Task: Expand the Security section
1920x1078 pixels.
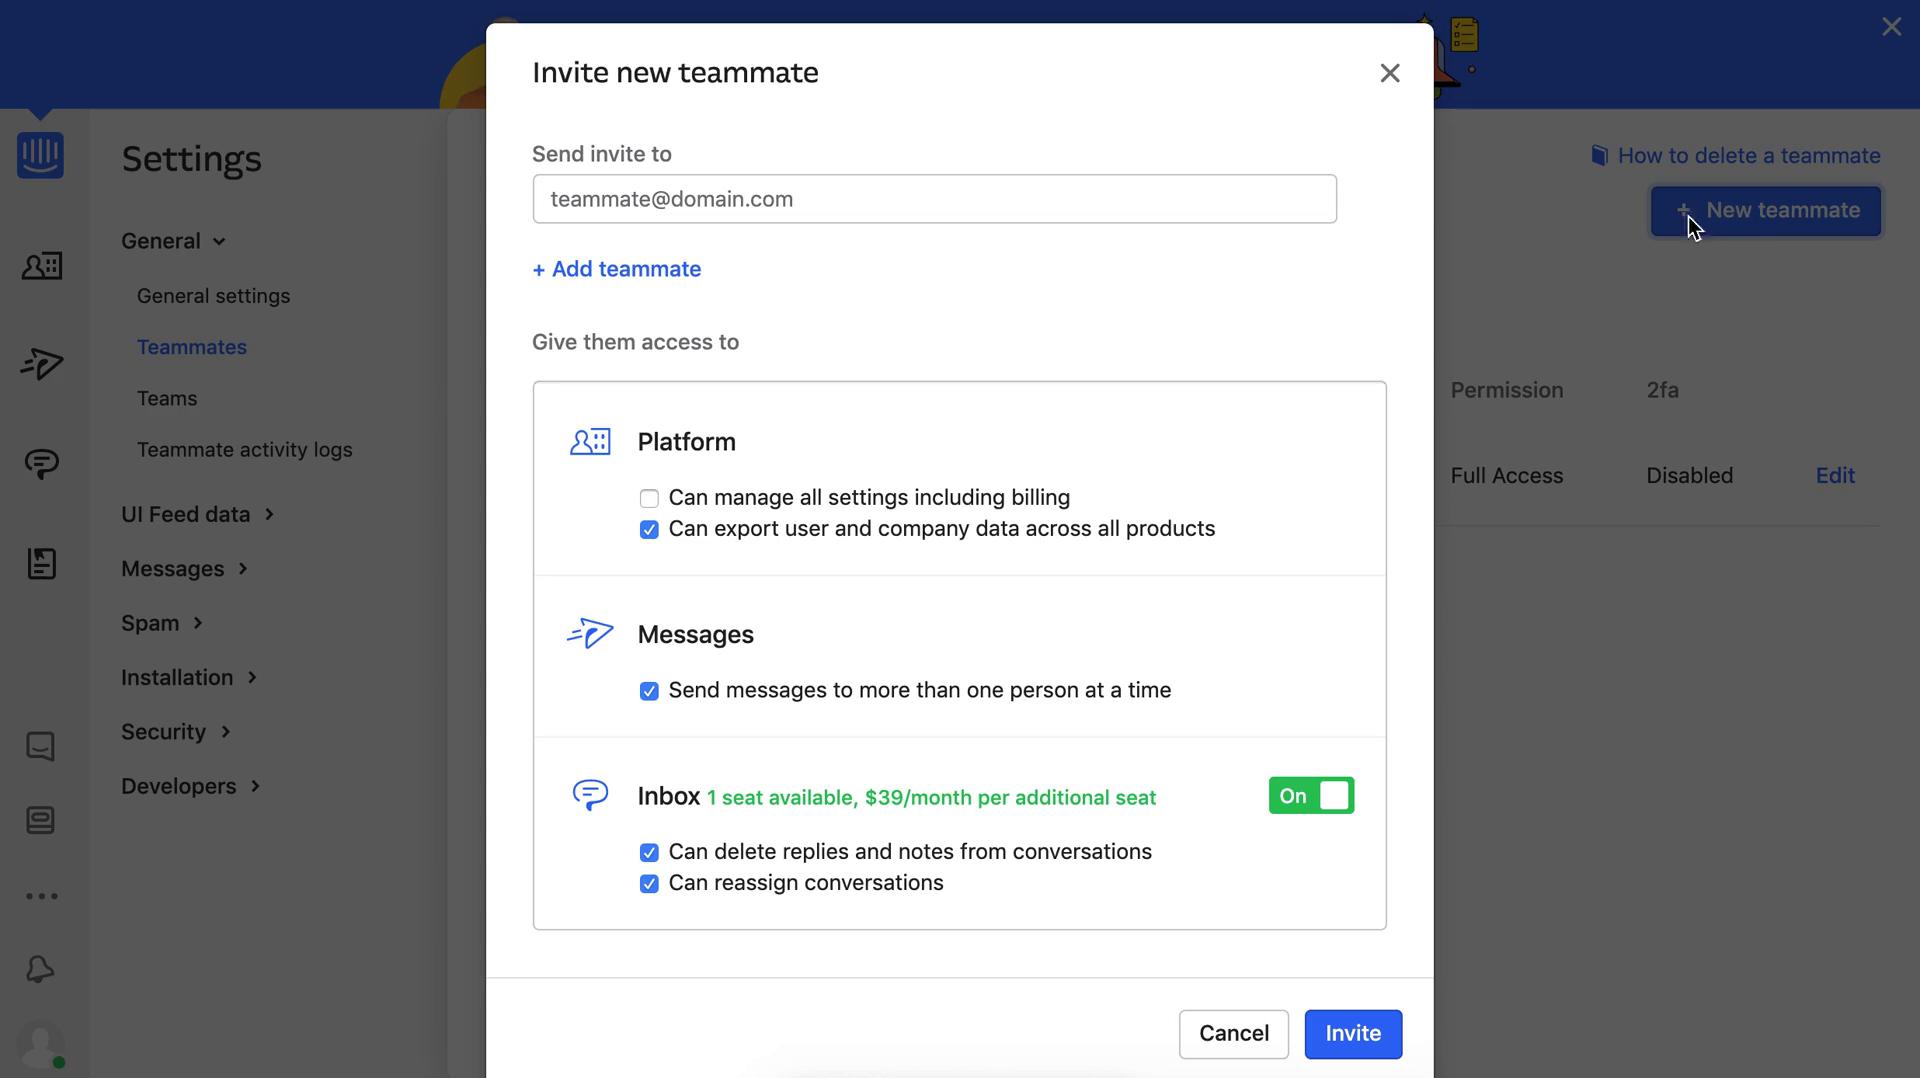Action: coord(176,731)
